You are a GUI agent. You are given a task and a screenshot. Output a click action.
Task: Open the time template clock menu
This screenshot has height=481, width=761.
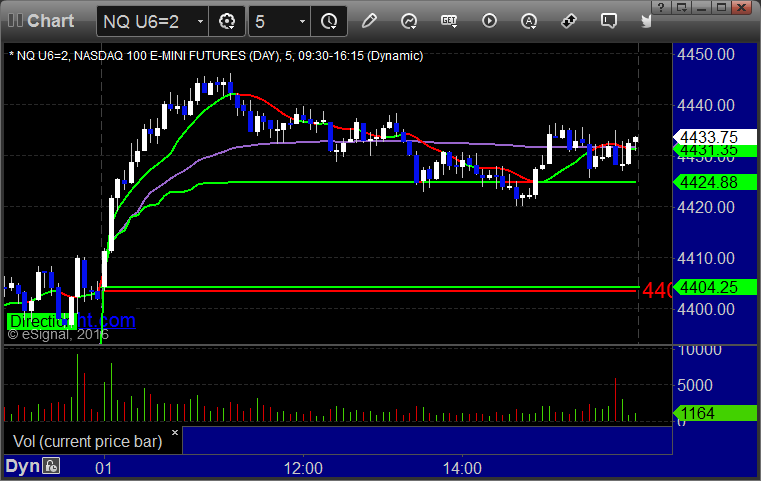[x=329, y=21]
